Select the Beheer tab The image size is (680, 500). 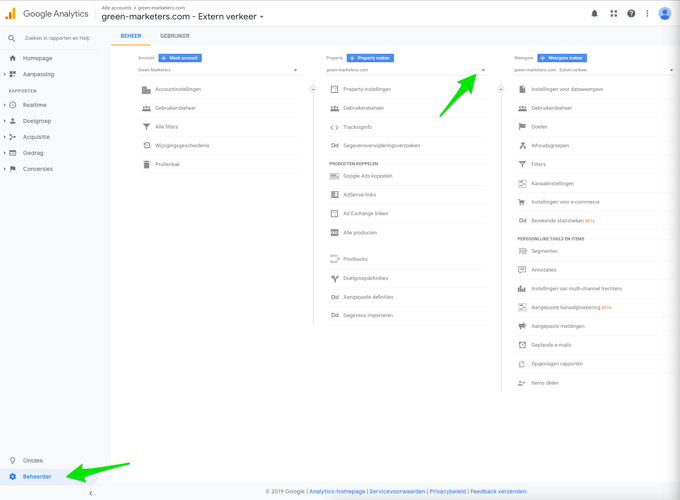(131, 36)
